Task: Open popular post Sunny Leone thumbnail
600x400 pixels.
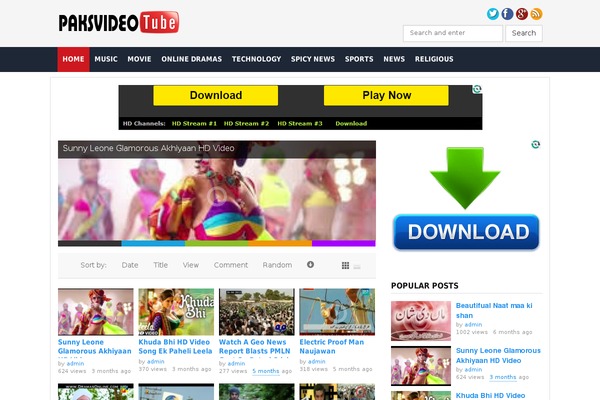Action: pyautogui.click(x=421, y=366)
